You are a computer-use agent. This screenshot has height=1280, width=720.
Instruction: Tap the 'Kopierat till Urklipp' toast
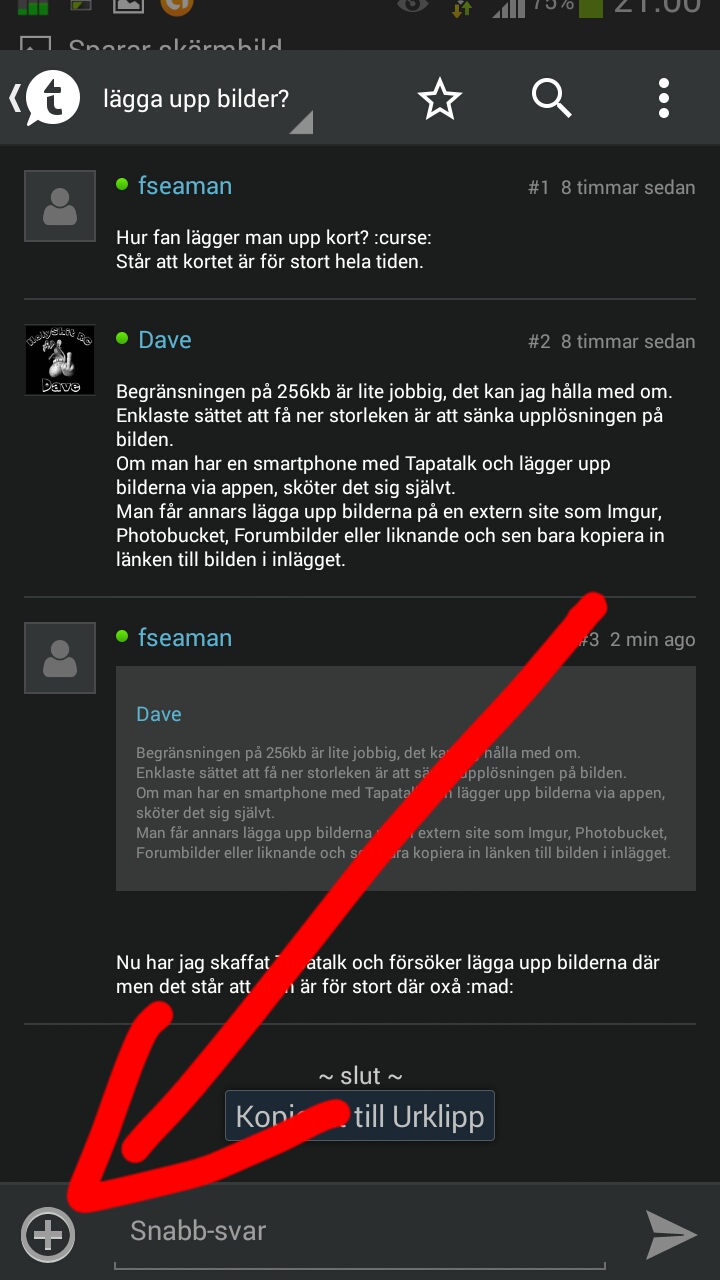coord(360,1116)
